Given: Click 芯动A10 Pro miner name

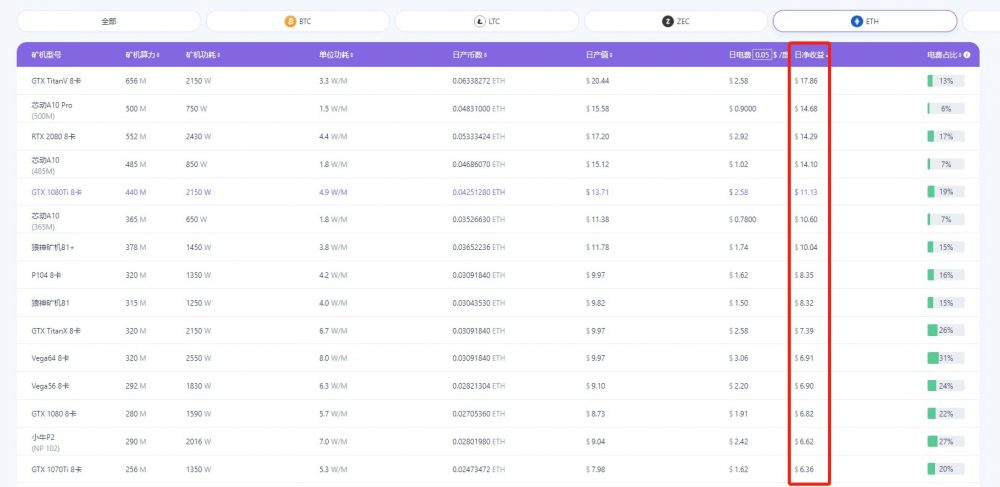Looking at the screenshot, I should coord(52,105).
